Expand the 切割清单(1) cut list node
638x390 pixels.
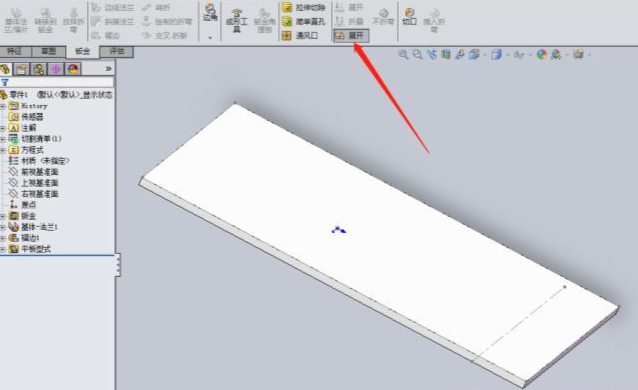coord(3,139)
